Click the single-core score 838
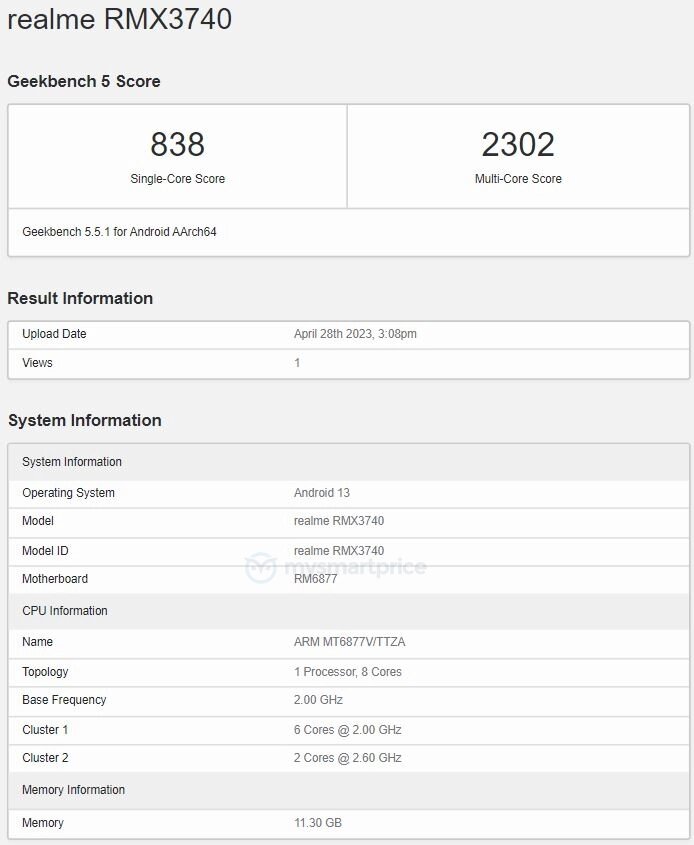Screen dimensions: 694x845 [177, 144]
